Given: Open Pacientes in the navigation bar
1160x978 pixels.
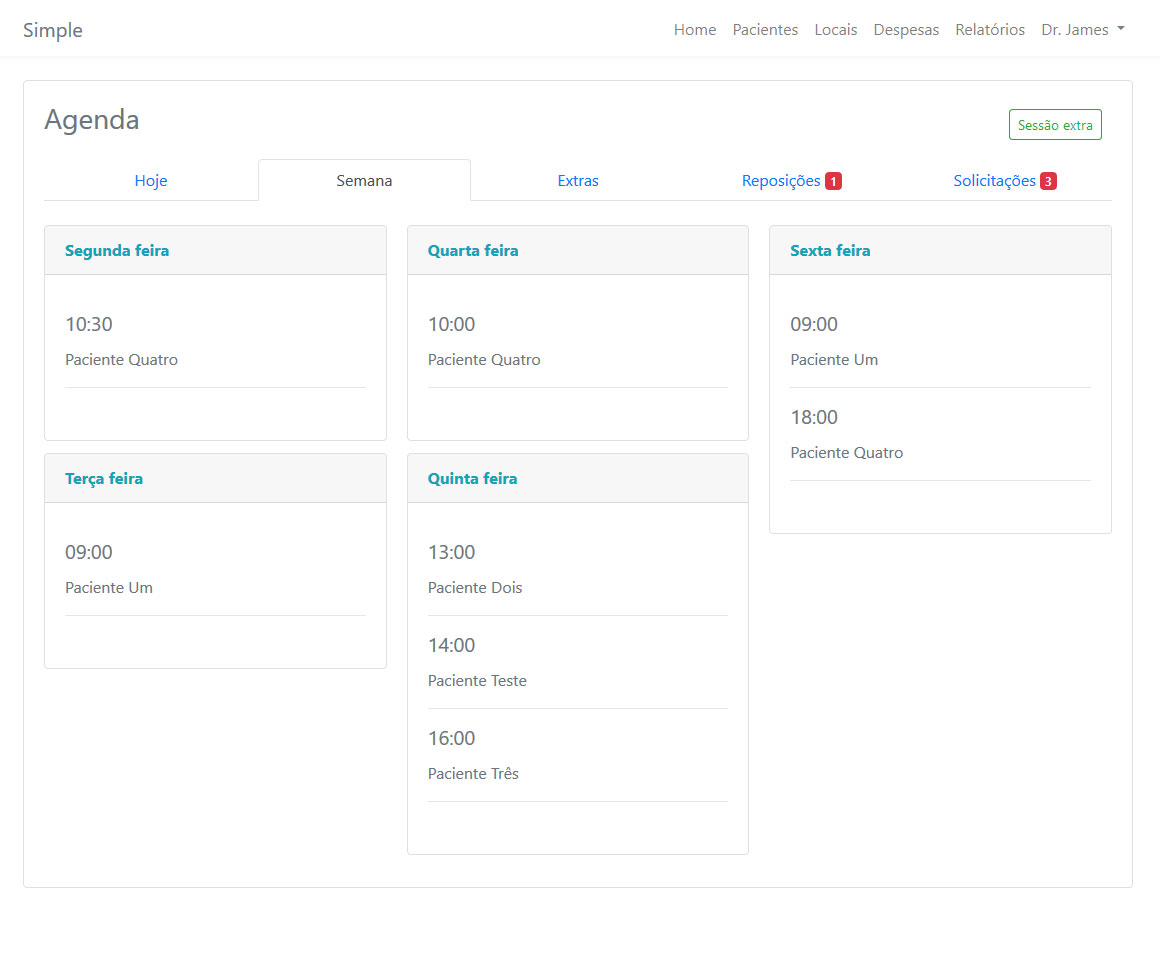Looking at the screenshot, I should [x=765, y=30].
